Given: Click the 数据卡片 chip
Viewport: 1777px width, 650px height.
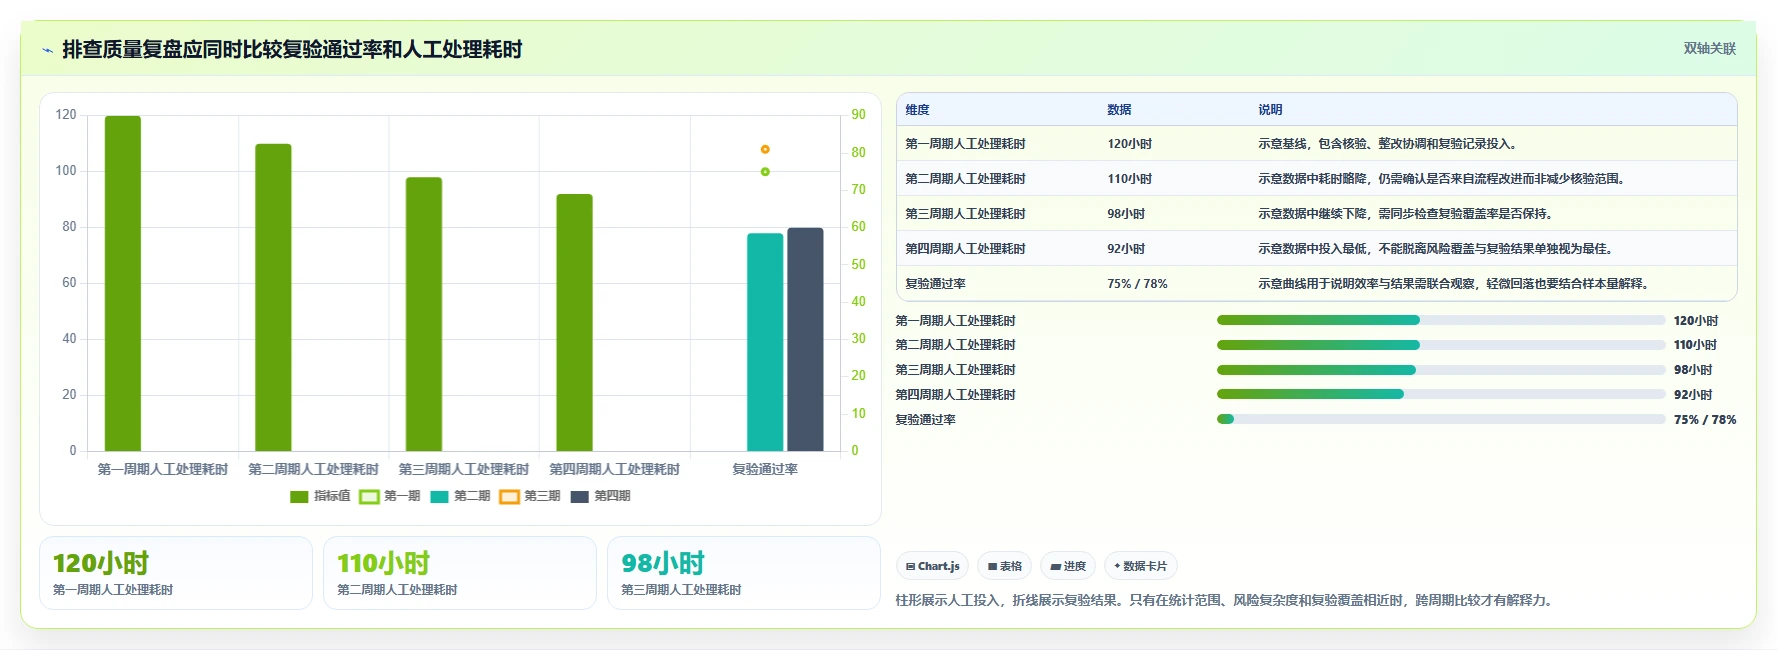Looking at the screenshot, I should pyautogui.click(x=1140, y=566).
